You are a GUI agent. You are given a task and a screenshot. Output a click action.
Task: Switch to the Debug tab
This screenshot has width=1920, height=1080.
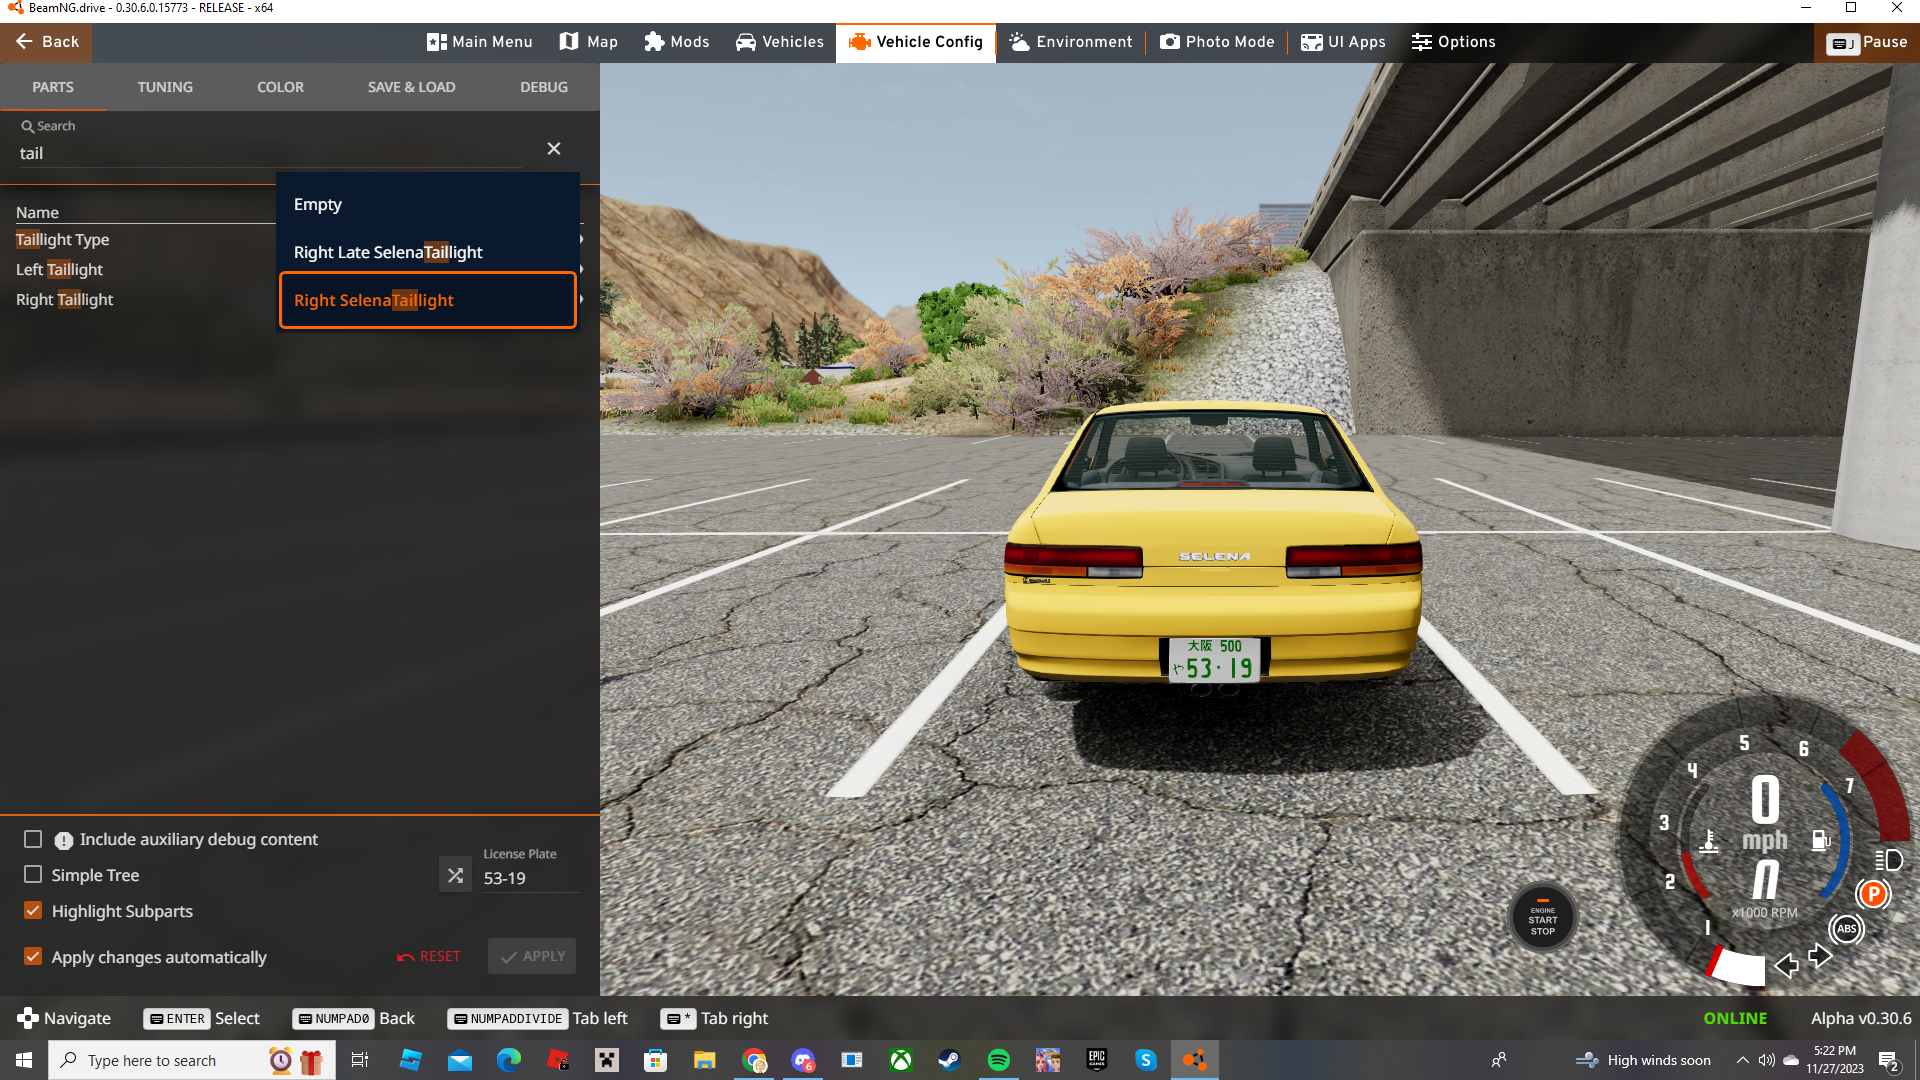[x=544, y=87]
